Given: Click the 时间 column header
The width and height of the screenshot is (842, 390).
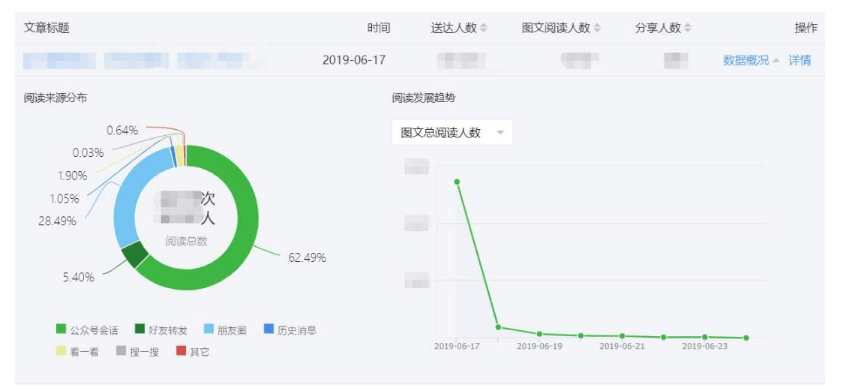Looking at the screenshot, I should click(x=379, y=28).
